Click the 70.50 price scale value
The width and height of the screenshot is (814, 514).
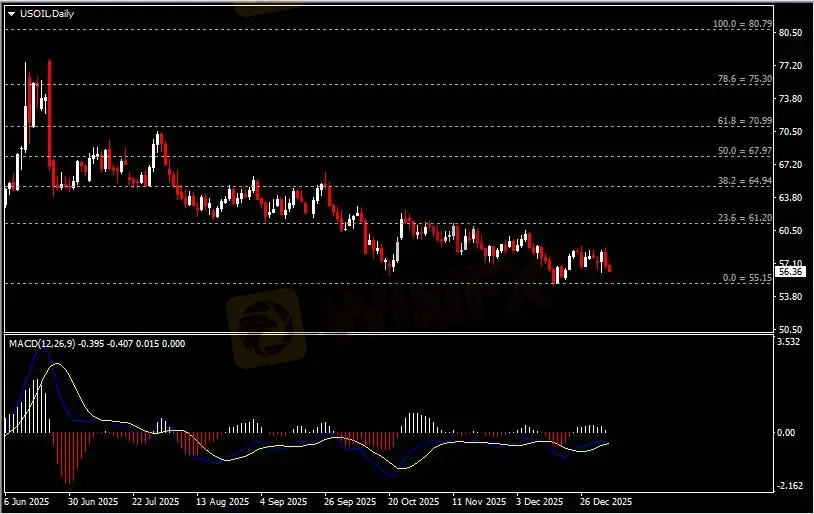click(791, 132)
